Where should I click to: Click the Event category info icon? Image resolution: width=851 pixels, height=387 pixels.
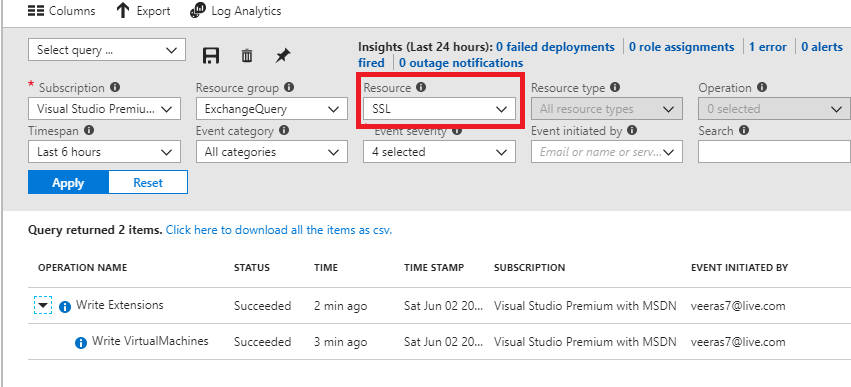tap(284, 130)
